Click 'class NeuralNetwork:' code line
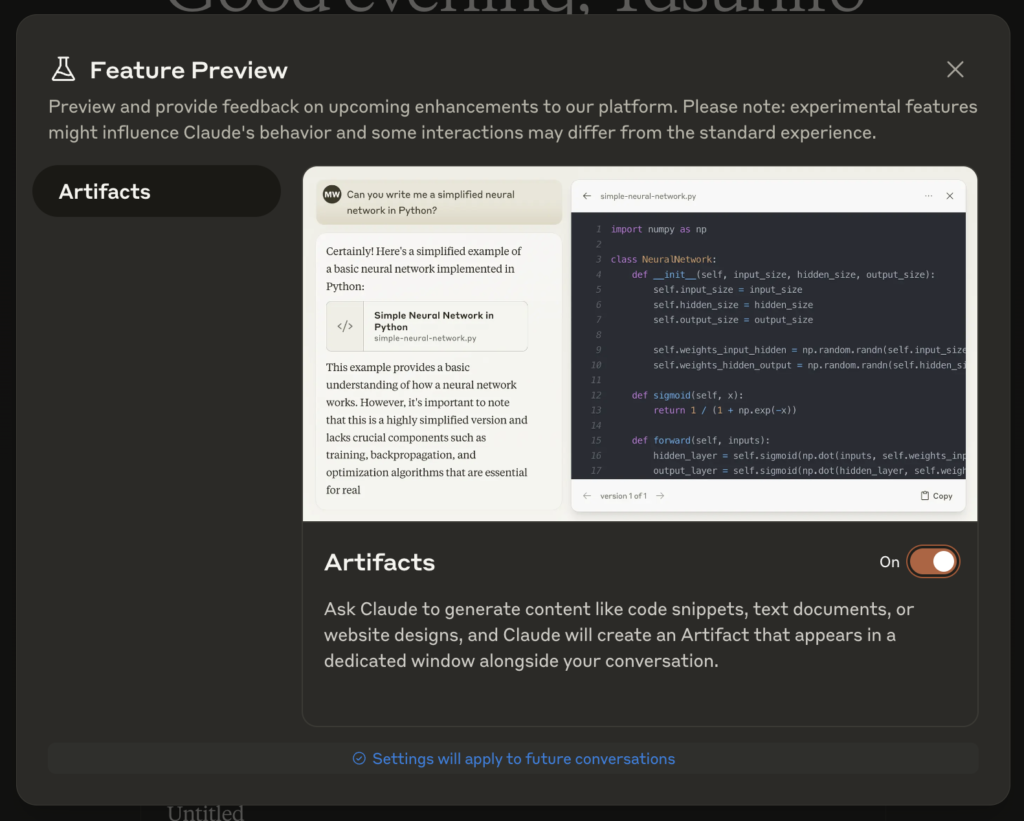 (x=664, y=259)
